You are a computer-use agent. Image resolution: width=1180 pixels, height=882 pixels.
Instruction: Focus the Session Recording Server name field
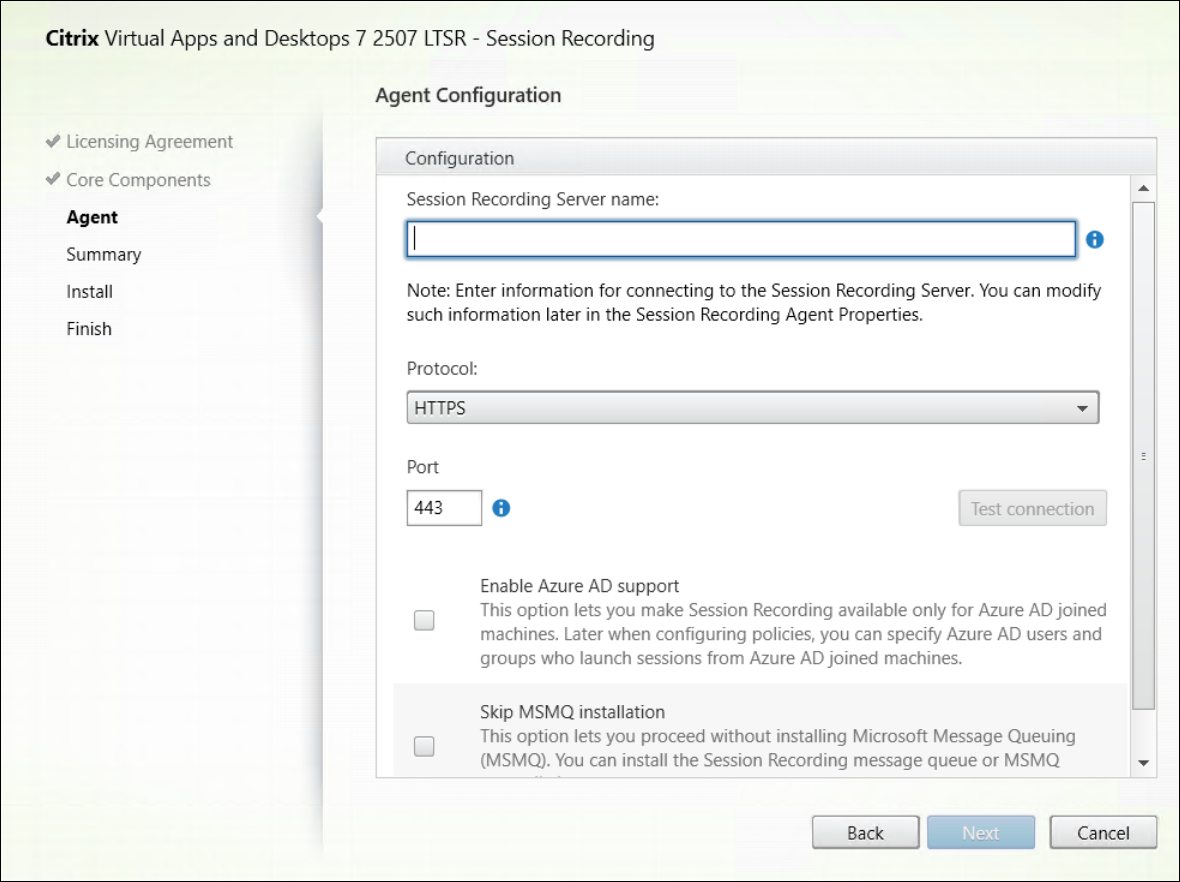740,240
